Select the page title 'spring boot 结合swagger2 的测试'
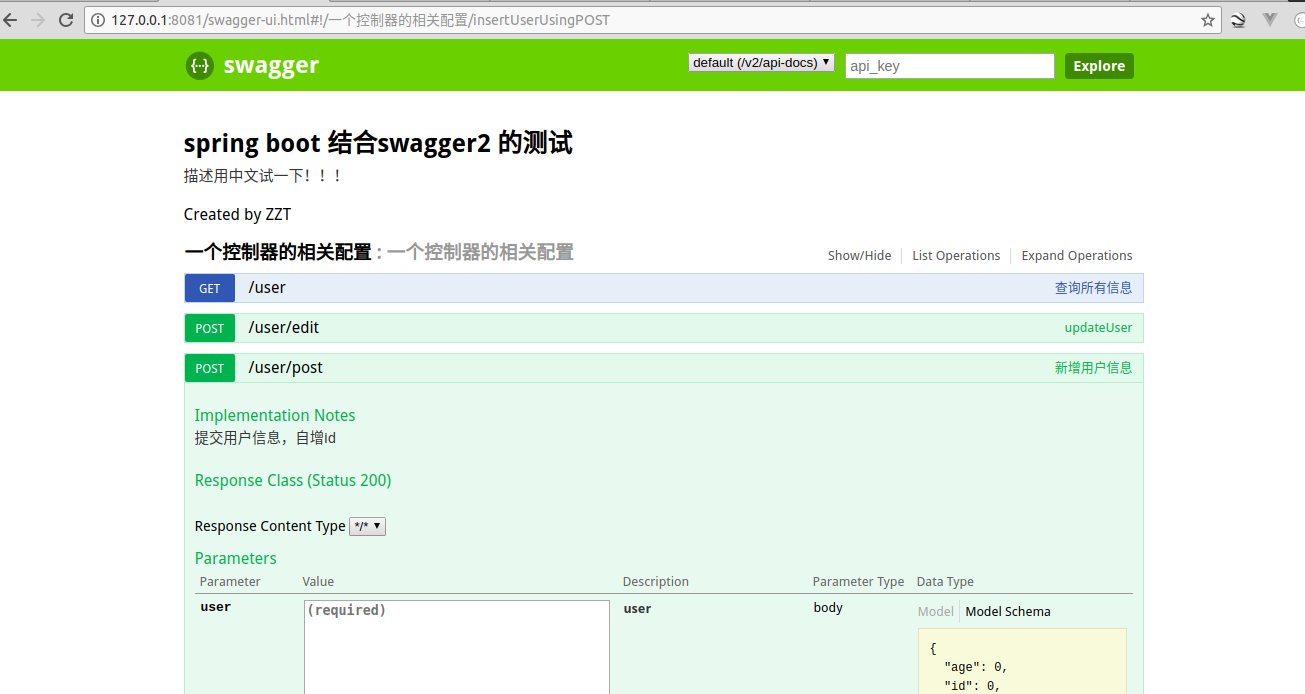This screenshot has width=1305, height=694. click(378, 143)
